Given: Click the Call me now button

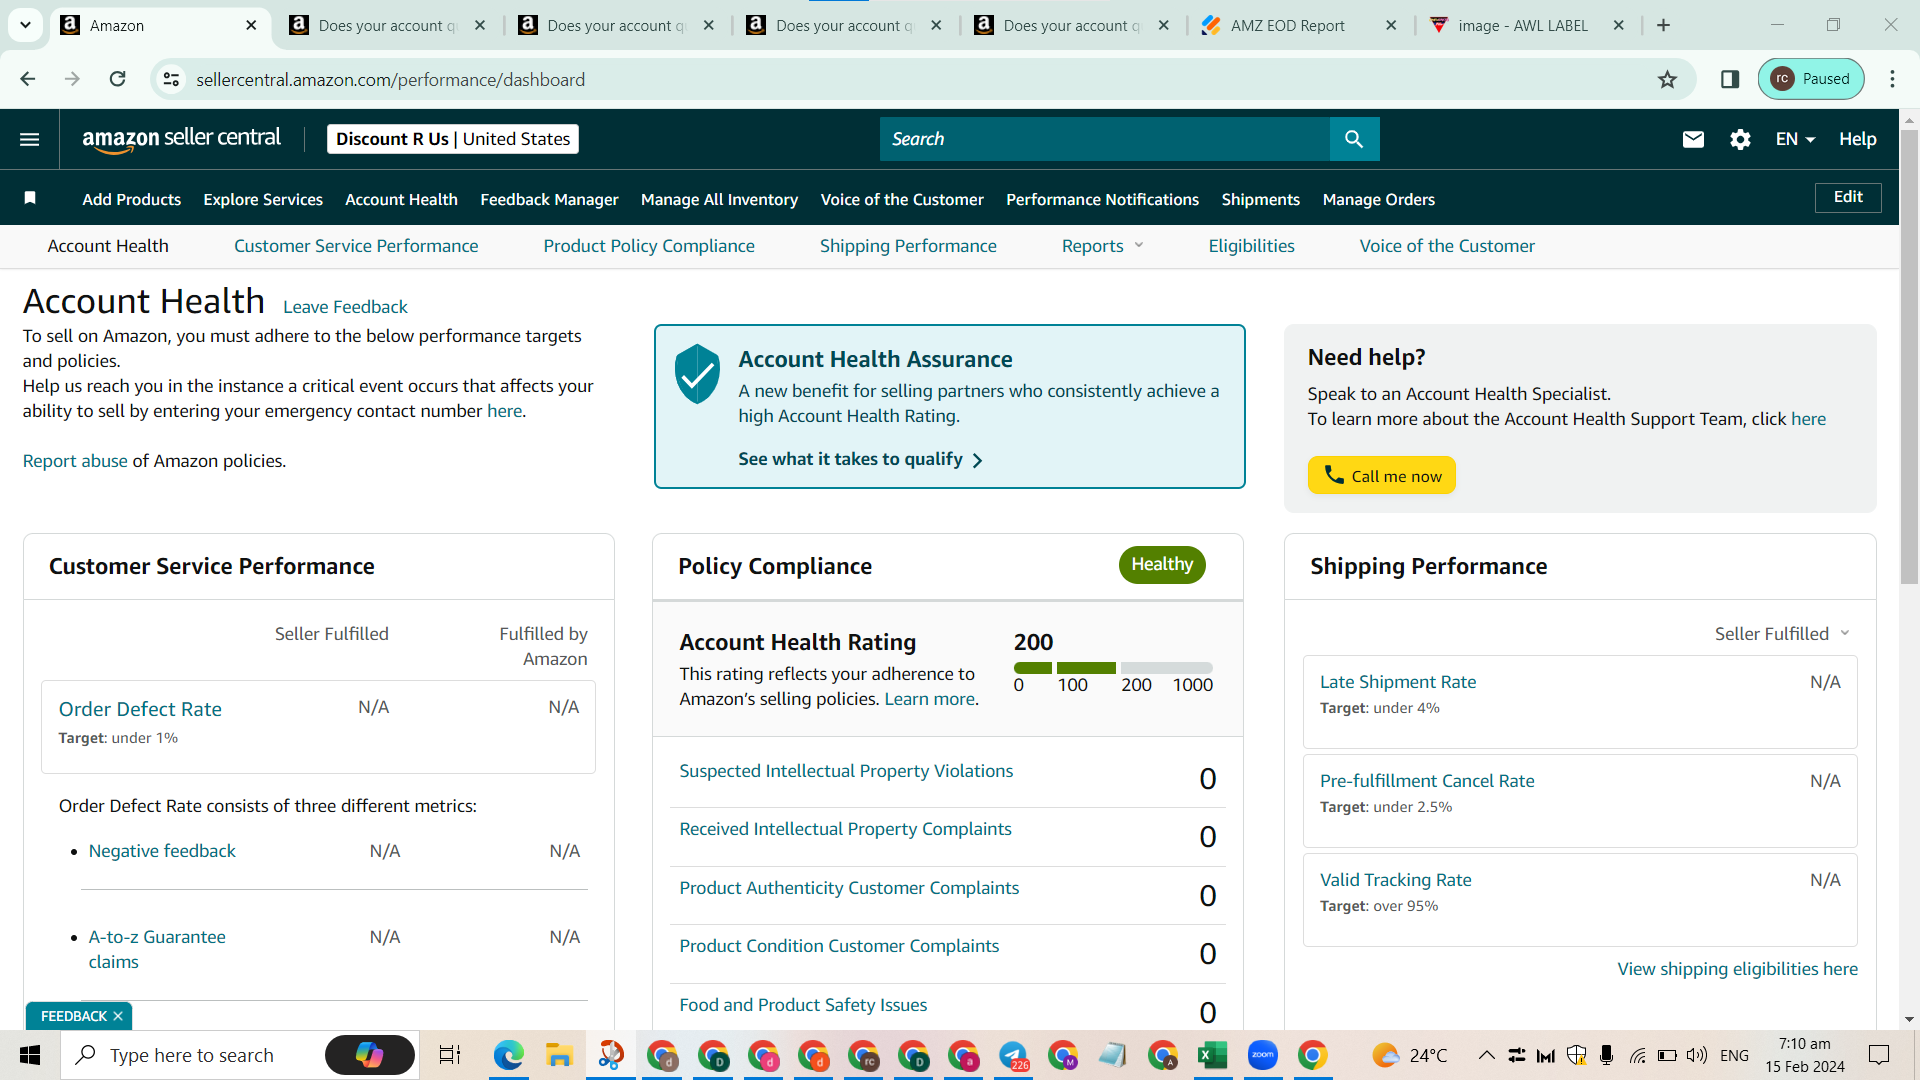Looking at the screenshot, I should 1381,476.
